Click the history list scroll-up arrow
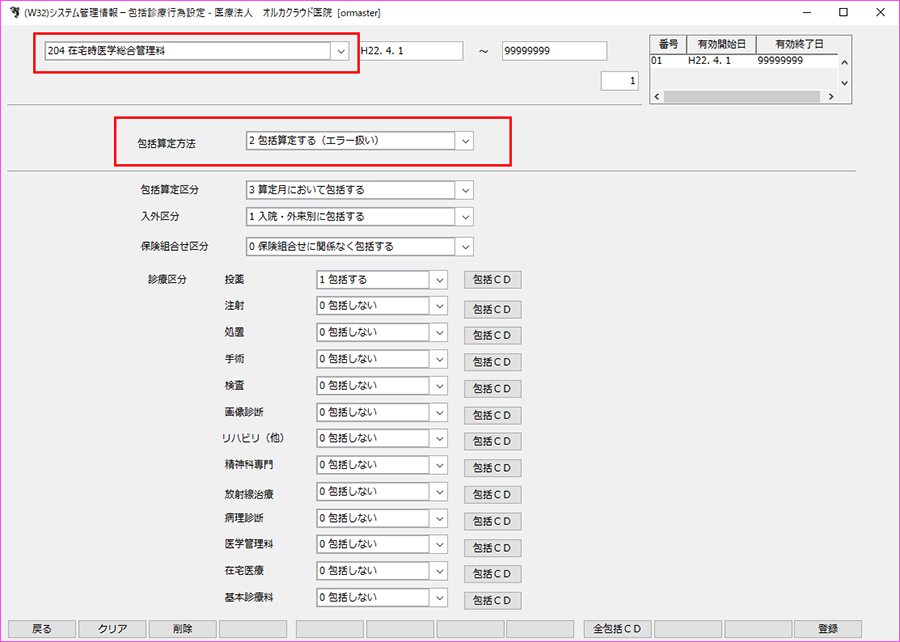Viewport: 900px width, 642px height. [844, 62]
